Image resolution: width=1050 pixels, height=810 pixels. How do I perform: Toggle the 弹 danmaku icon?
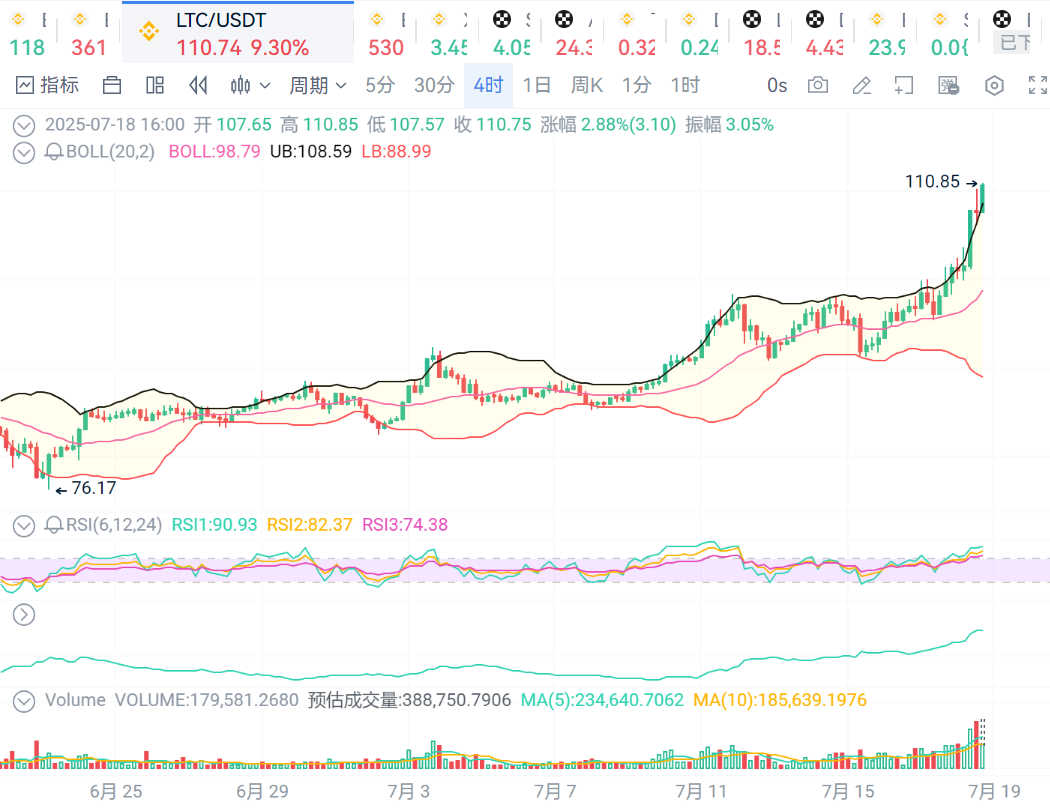[x=948, y=86]
